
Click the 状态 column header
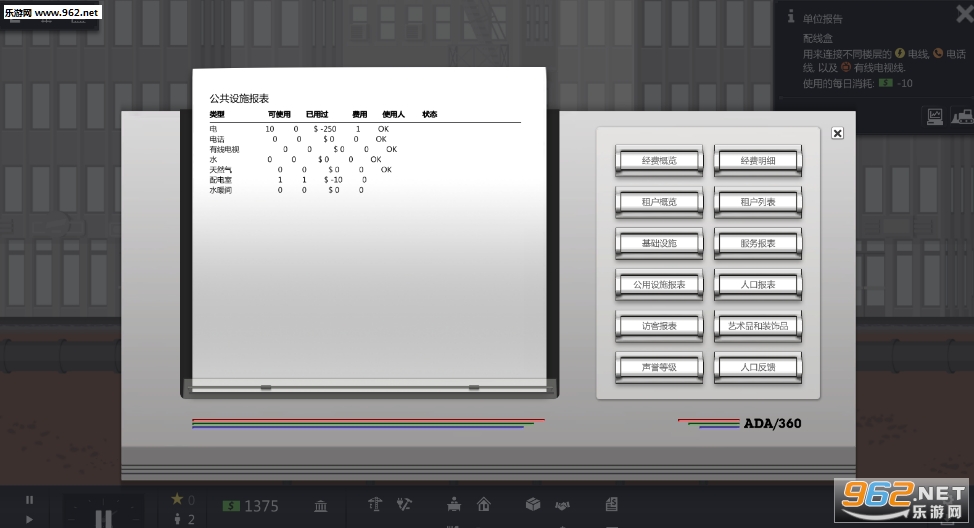(430, 114)
